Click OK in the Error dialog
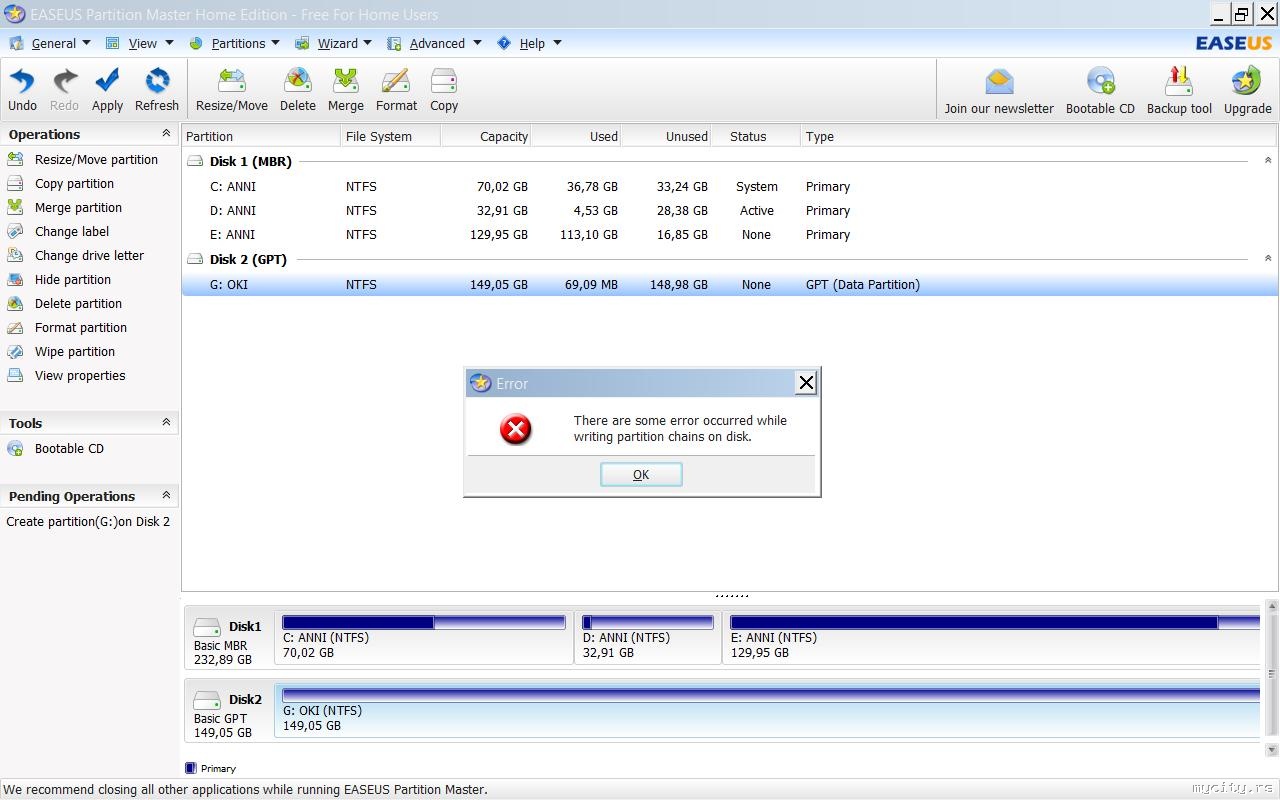Image resolution: width=1280 pixels, height=800 pixels. click(x=641, y=475)
